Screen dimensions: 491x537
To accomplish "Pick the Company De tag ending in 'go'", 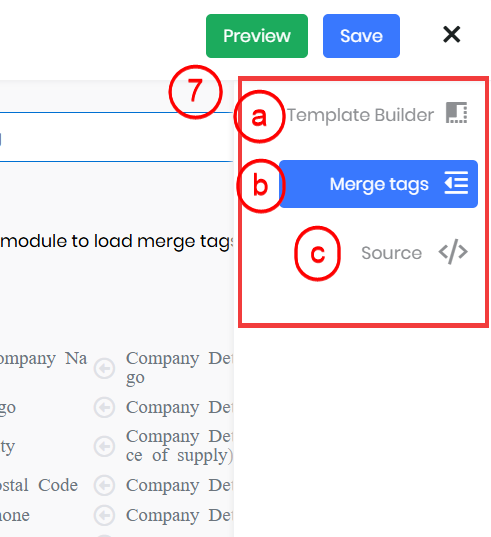I will (179, 368).
